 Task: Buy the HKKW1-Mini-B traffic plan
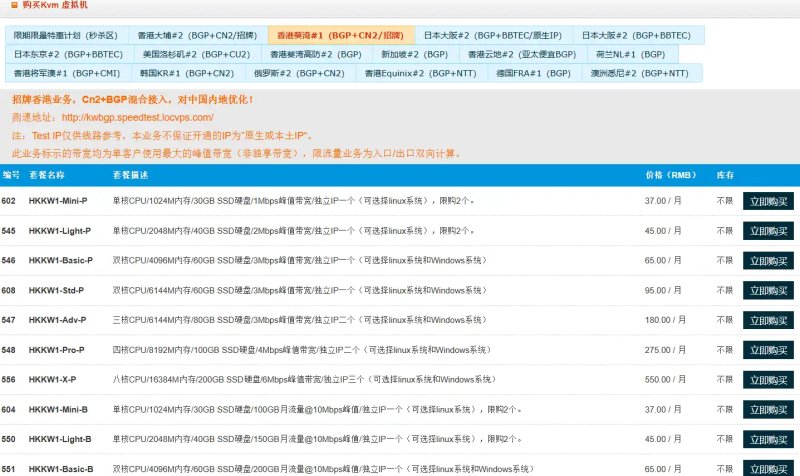point(768,410)
